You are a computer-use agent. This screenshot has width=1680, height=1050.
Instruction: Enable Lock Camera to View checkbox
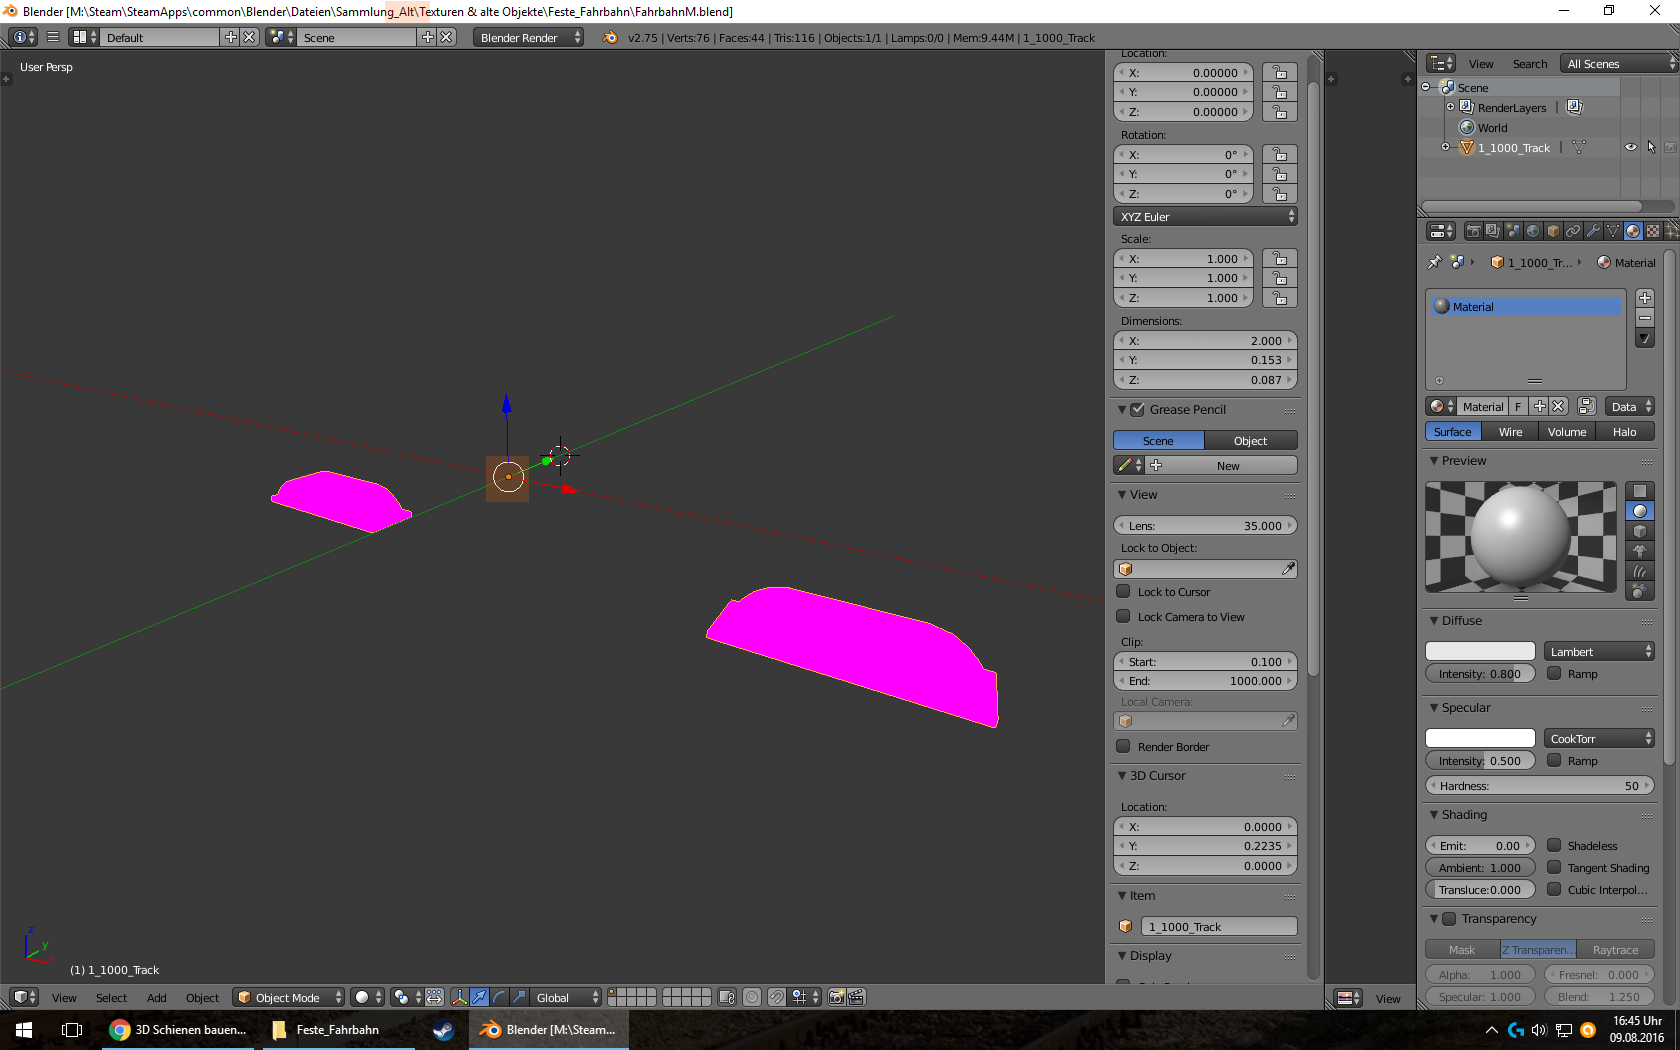1123,616
